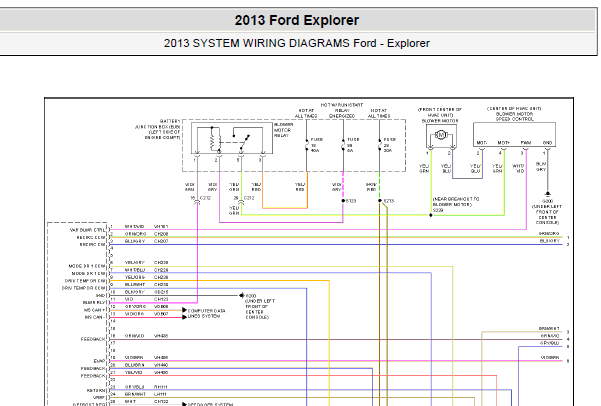Click the '(FRONT CENTER OF HVAC UNIT) BLOWER MOTOR' label
The image size is (601, 406).
pyautogui.click(x=440, y=115)
